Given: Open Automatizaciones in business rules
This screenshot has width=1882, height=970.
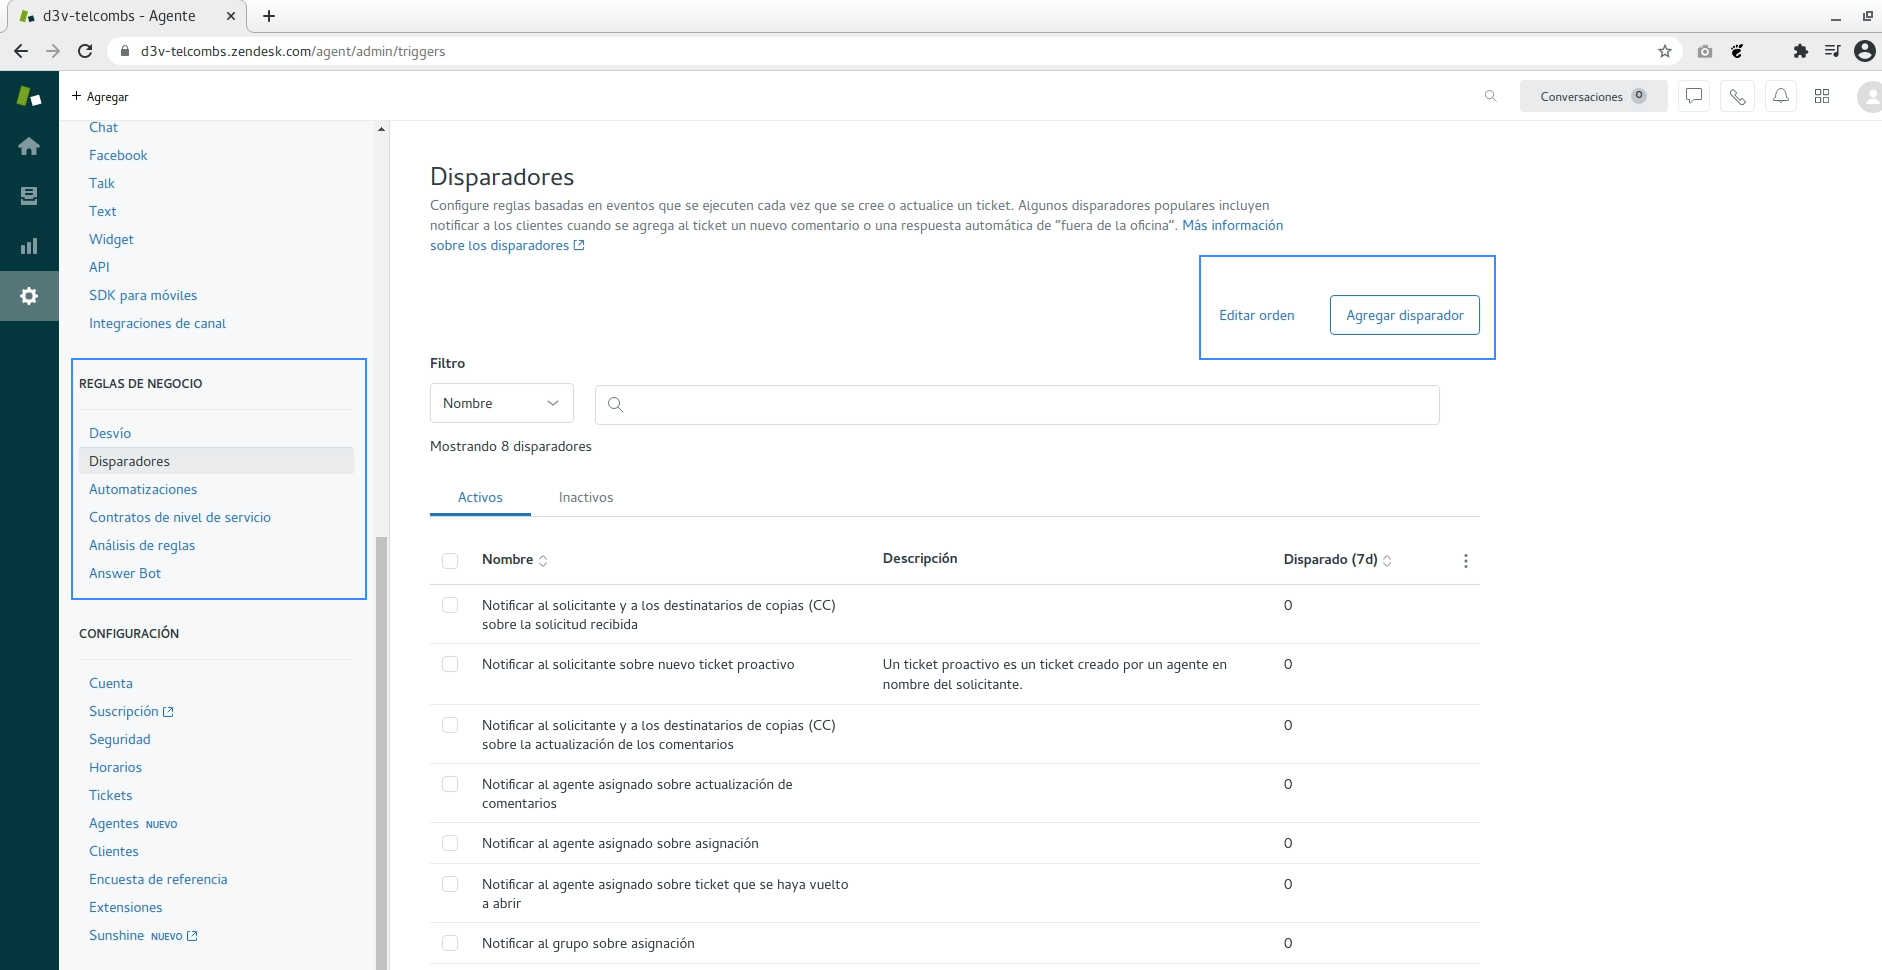Looking at the screenshot, I should point(143,489).
